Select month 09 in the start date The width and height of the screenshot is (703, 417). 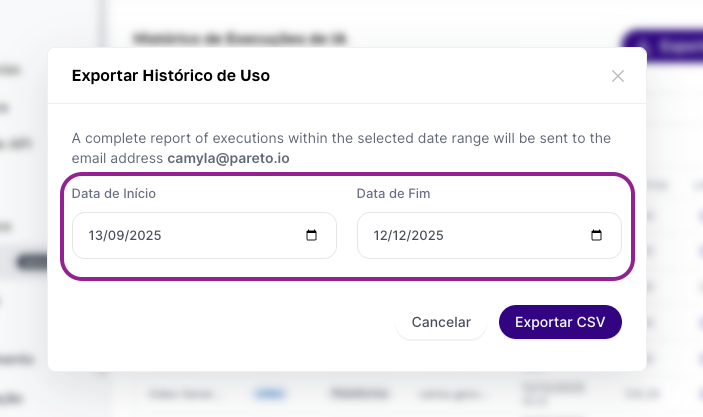coord(119,237)
